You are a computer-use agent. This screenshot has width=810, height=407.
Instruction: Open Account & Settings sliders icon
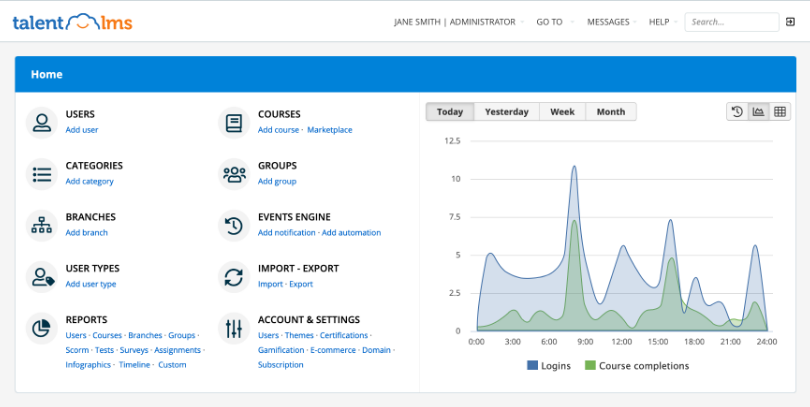pyautogui.click(x=234, y=328)
